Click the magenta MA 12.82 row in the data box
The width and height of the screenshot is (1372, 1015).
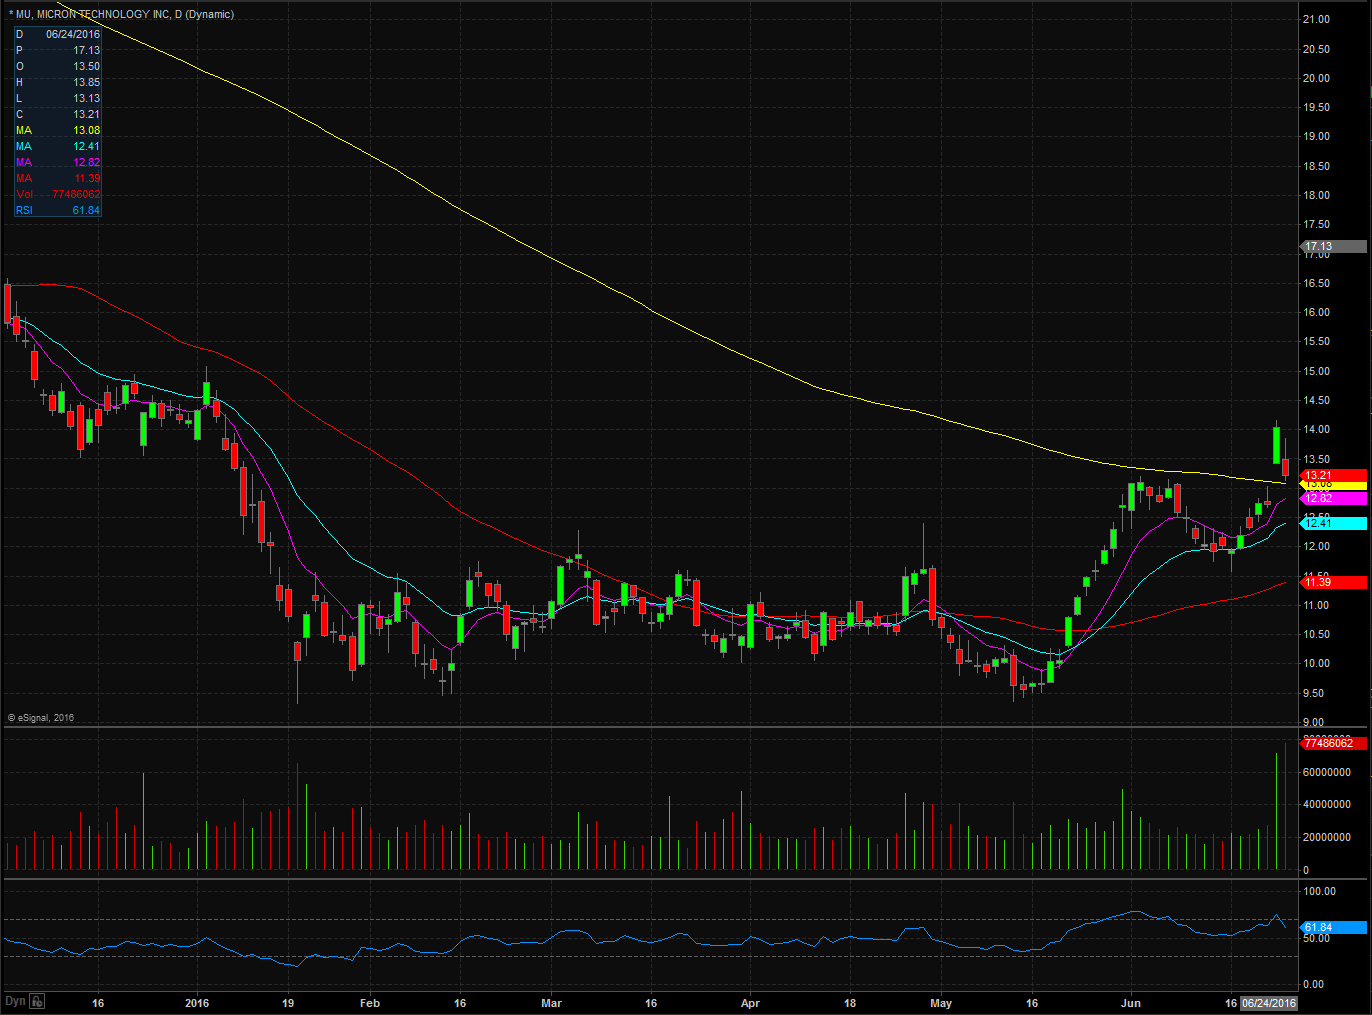57,162
